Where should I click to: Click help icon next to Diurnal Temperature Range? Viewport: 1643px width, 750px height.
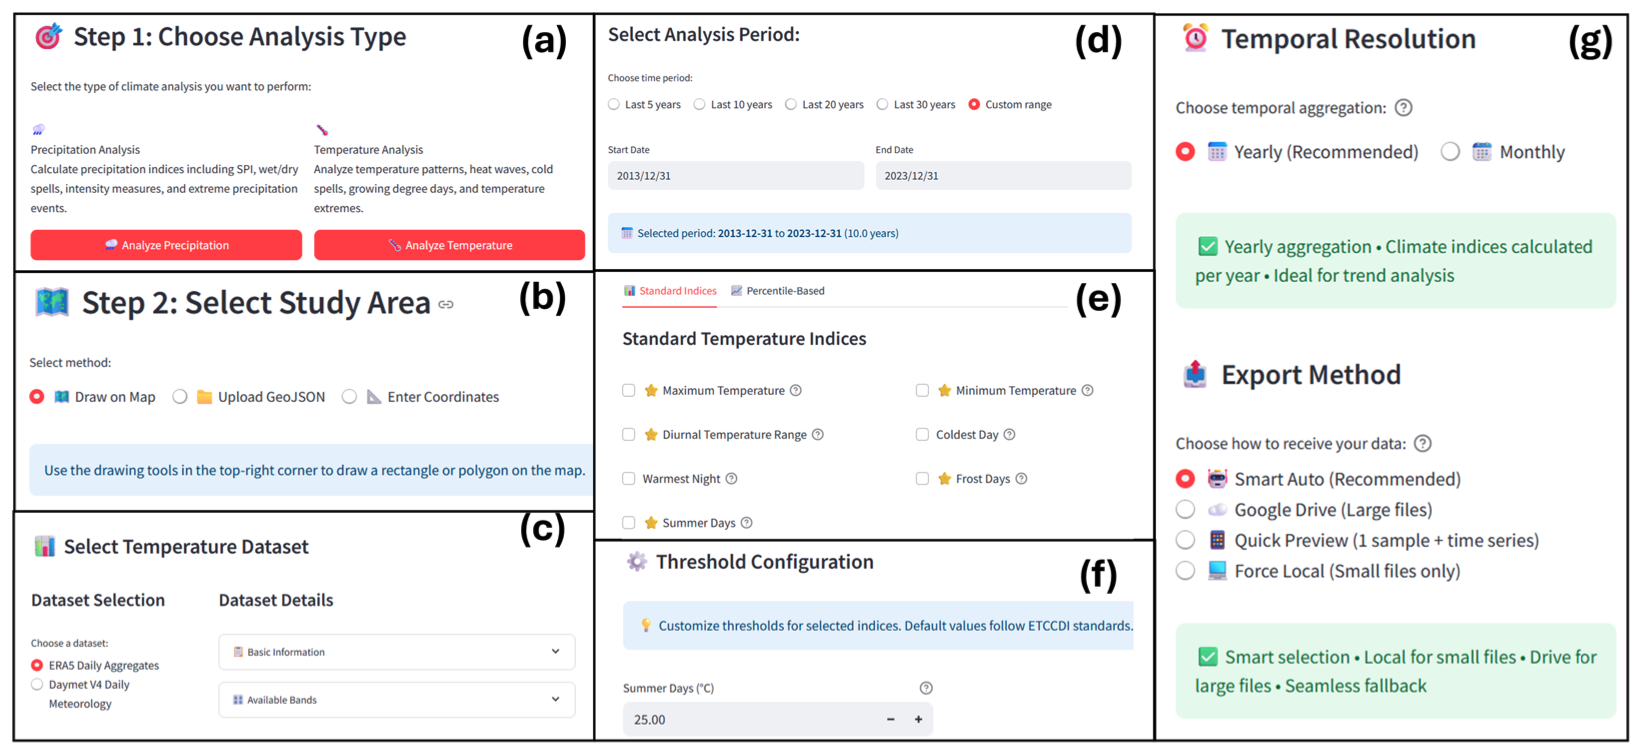pyautogui.click(x=818, y=435)
